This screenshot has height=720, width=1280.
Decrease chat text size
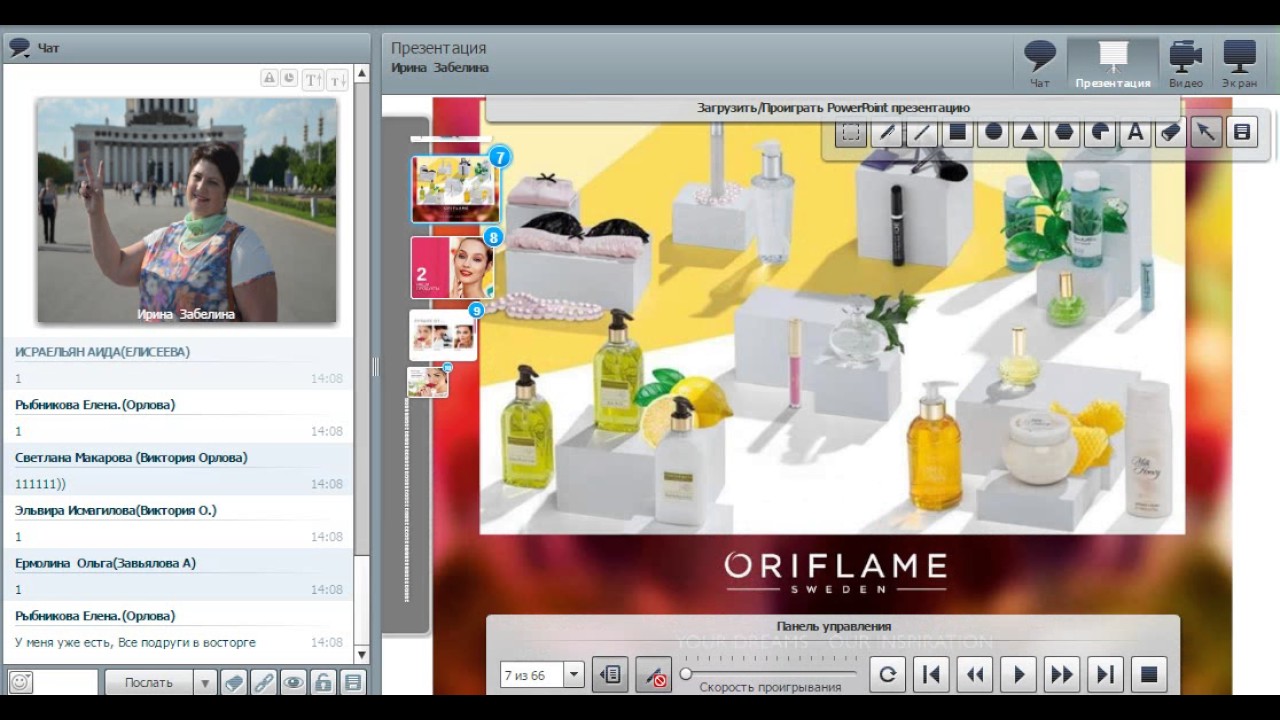(x=337, y=79)
